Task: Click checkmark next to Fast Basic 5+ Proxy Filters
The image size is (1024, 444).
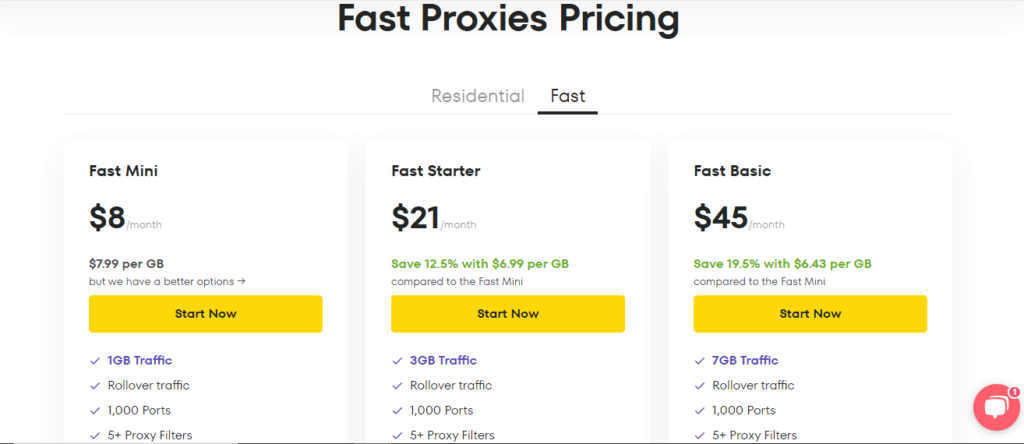Action: (700, 435)
